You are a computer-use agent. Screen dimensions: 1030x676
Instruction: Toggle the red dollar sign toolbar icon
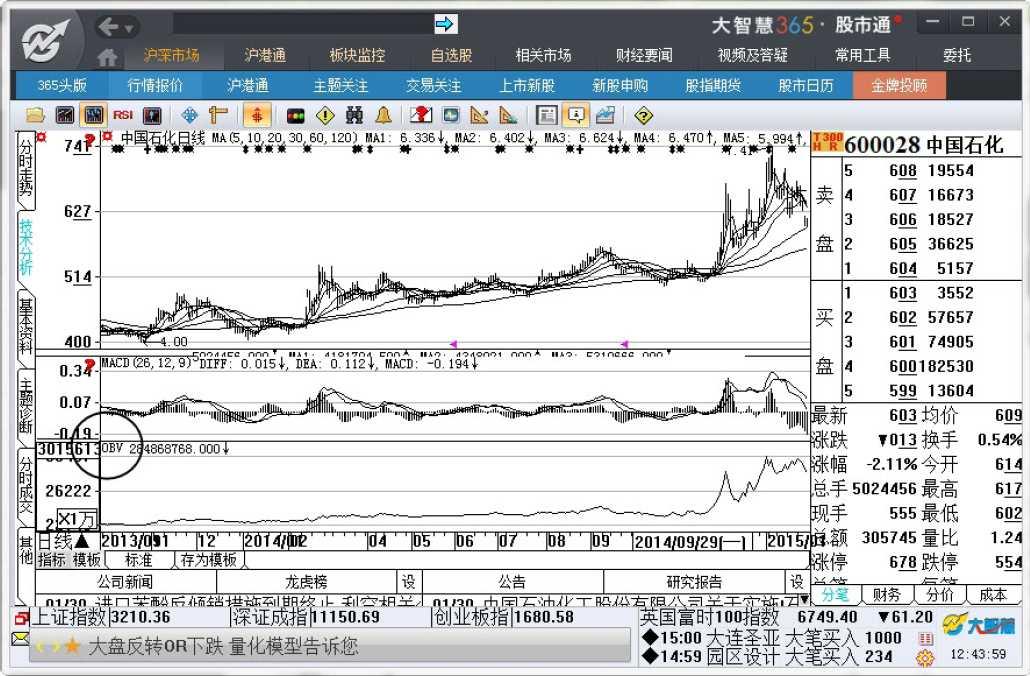[257, 116]
